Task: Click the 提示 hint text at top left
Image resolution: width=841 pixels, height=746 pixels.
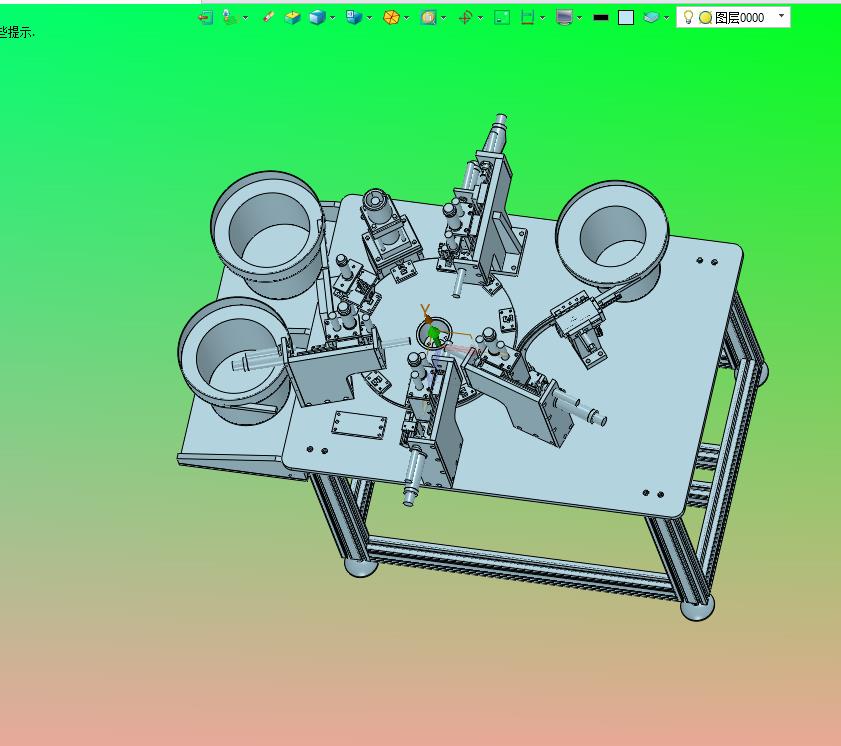Action: (x=20, y=32)
